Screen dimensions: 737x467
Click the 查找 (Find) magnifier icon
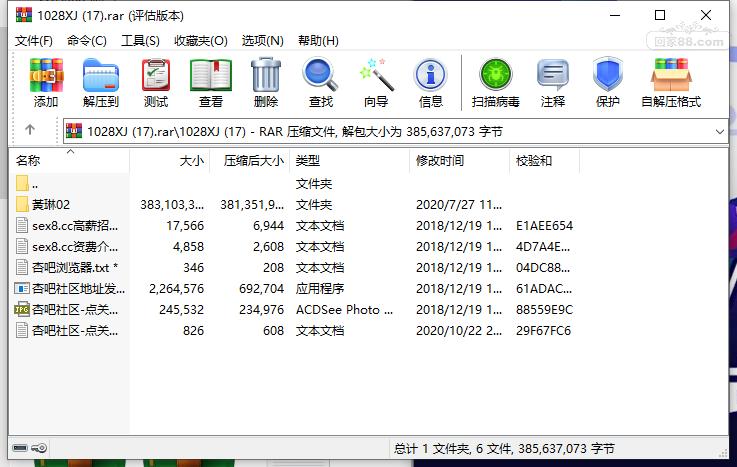(x=321, y=74)
